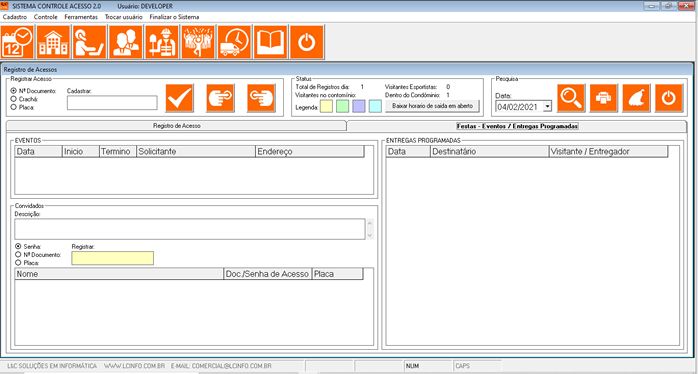Select the Crachá radio option

(14, 98)
